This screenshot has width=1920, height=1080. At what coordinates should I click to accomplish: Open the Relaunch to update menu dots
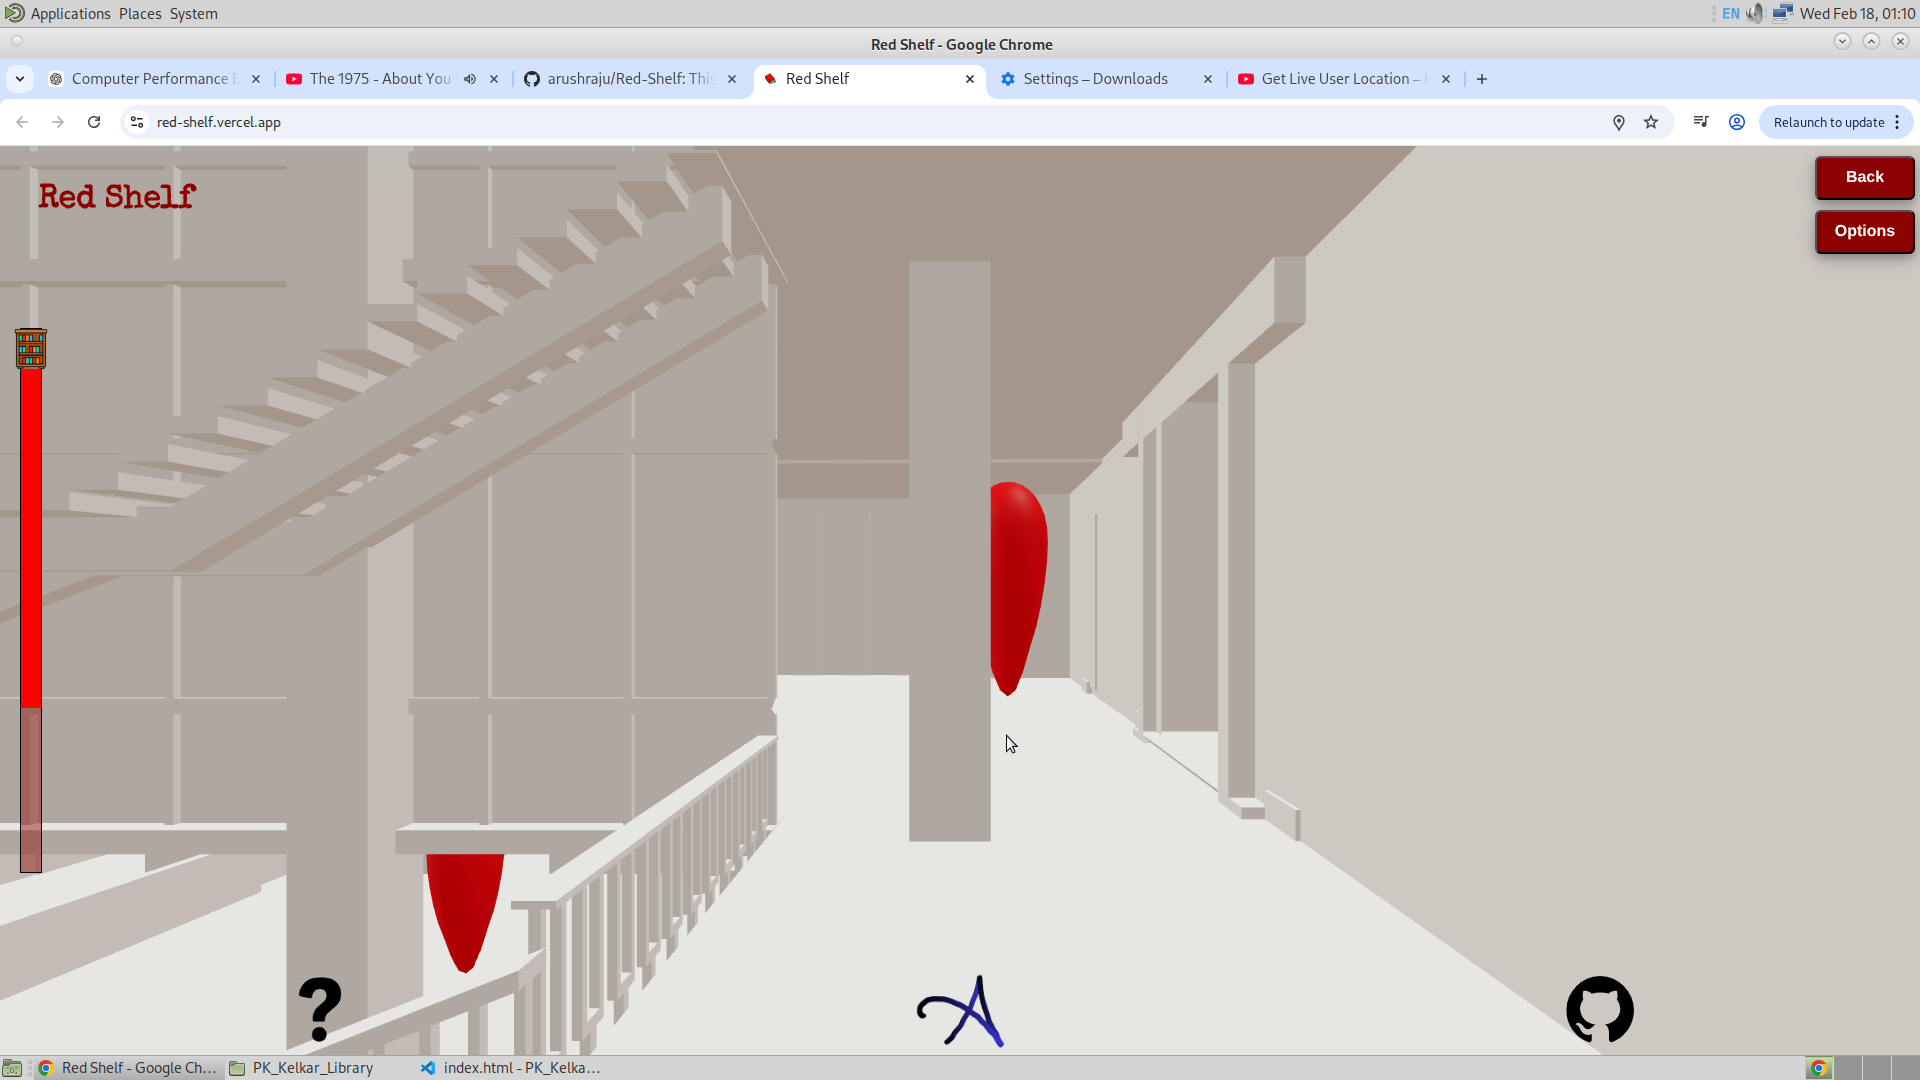(1897, 122)
